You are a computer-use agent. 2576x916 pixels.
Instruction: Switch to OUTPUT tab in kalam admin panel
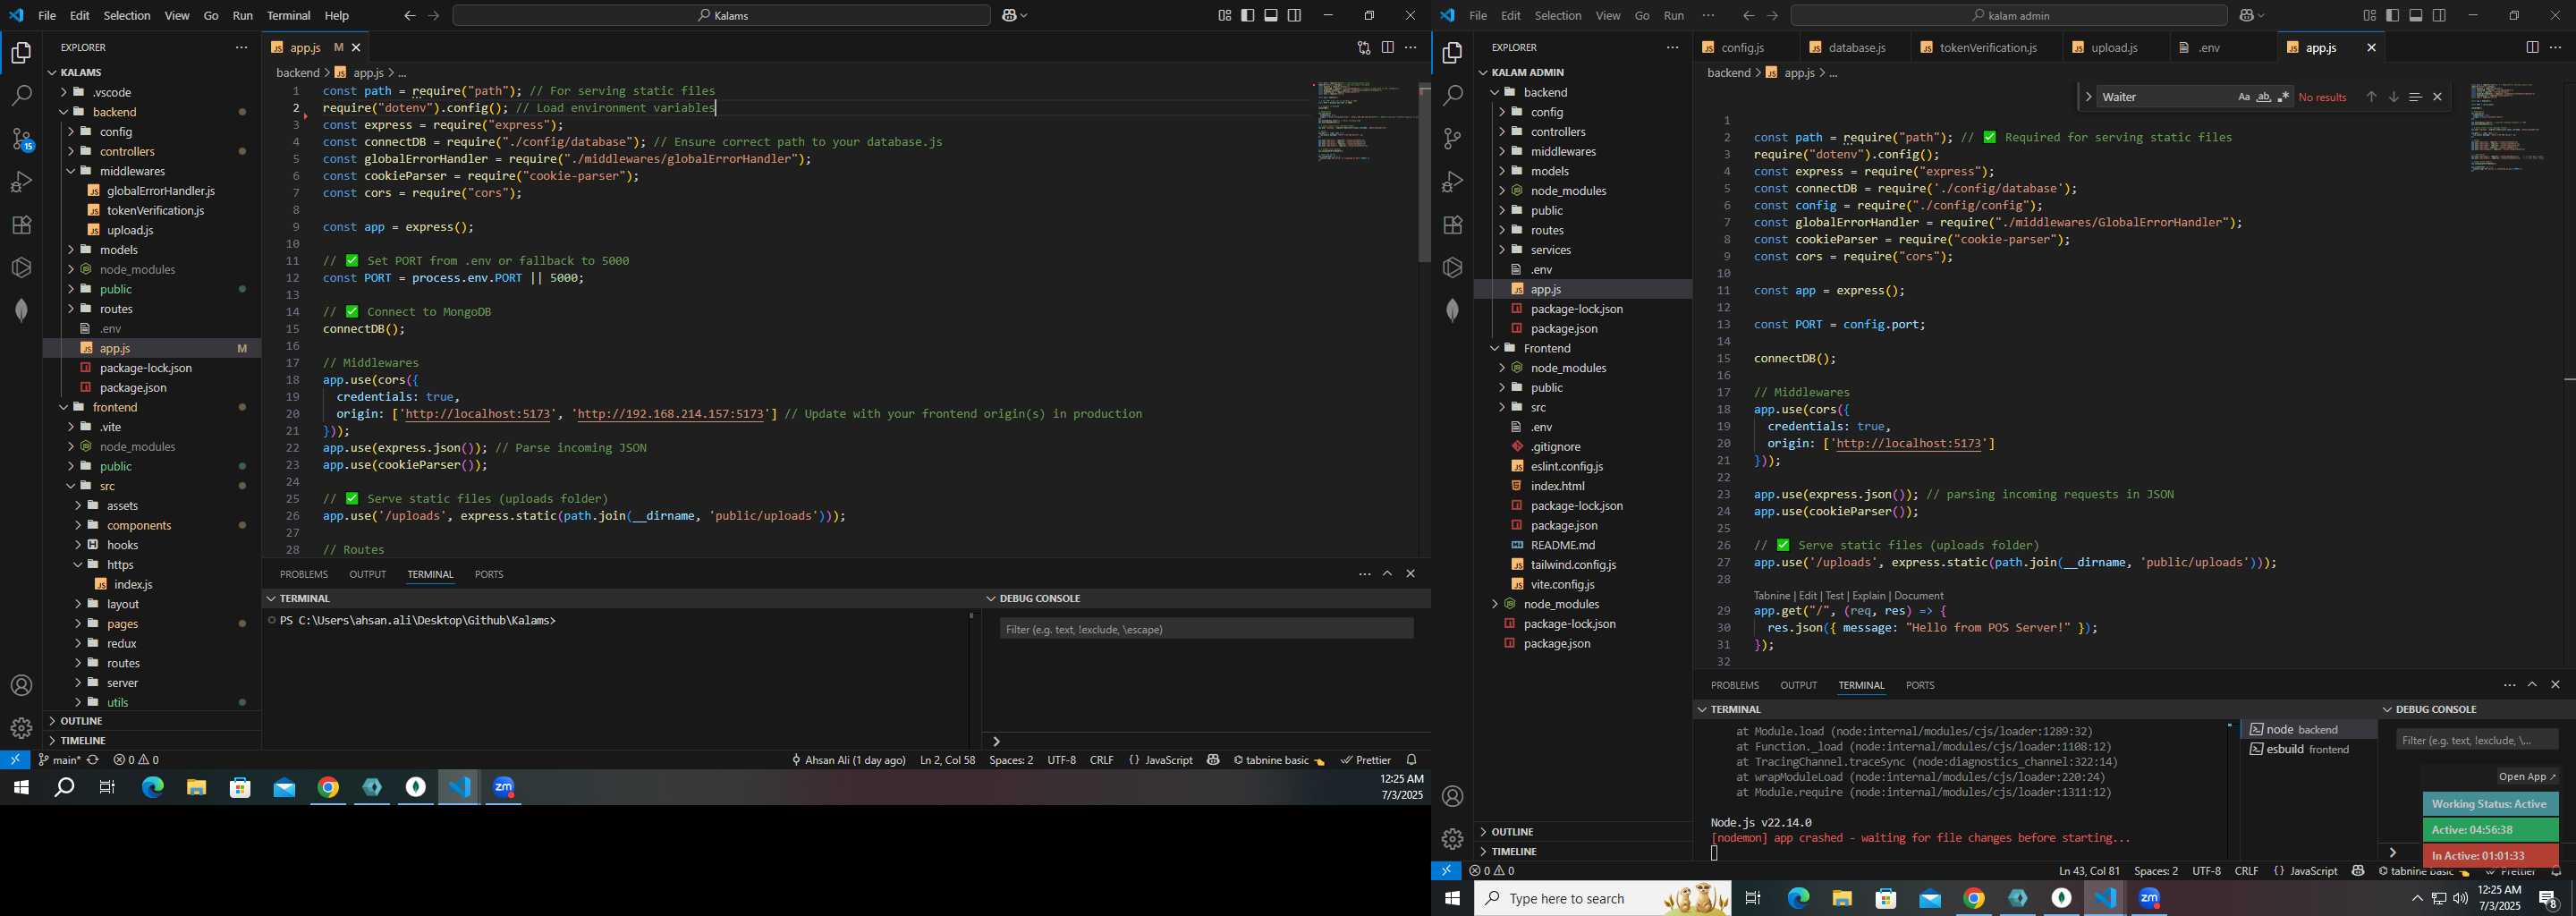(x=1798, y=685)
